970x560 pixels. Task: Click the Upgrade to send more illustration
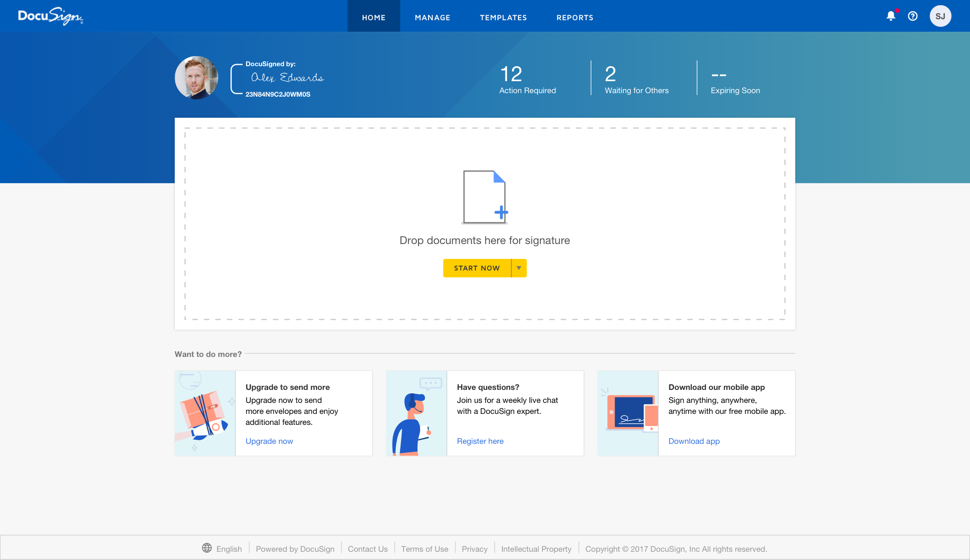click(x=205, y=413)
